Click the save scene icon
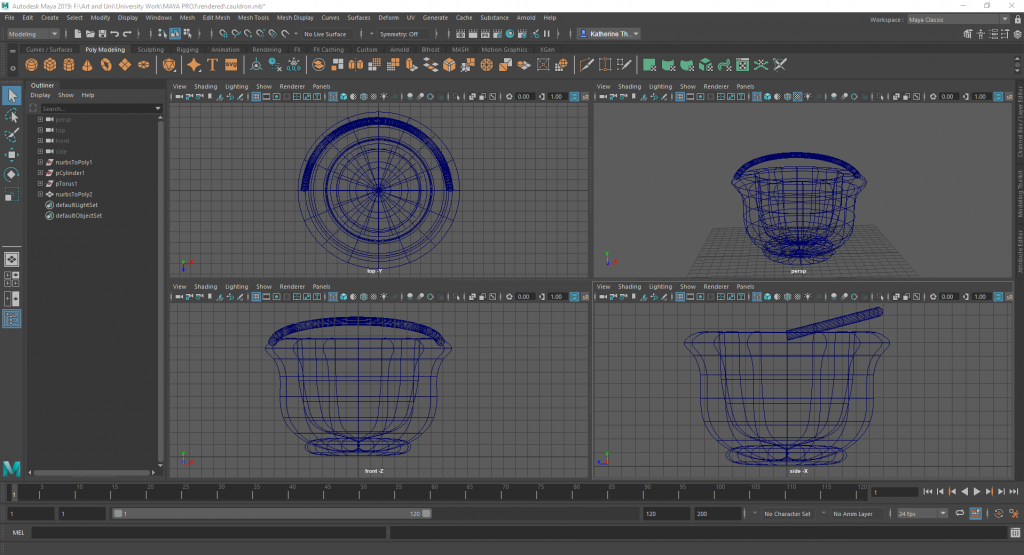 [x=101, y=34]
